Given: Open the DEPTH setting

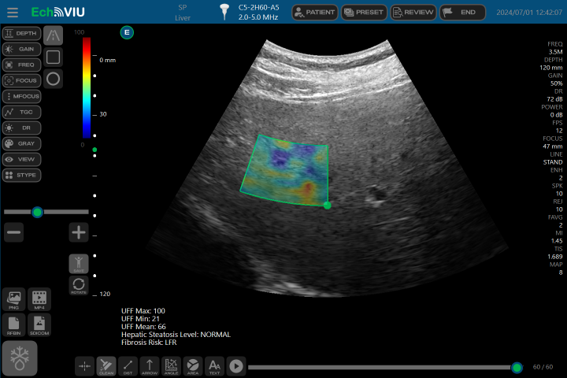Looking at the screenshot, I should pyautogui.click(x=22, y=33).
